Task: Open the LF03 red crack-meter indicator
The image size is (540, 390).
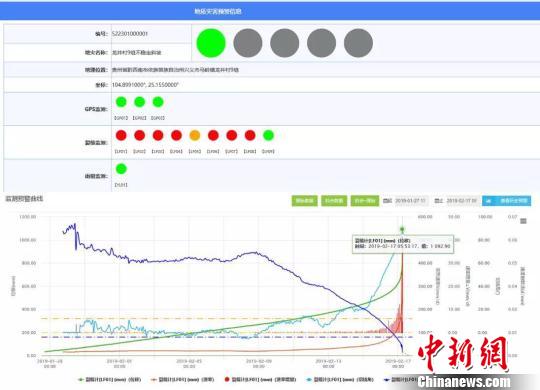Action: tap(158, 135)
